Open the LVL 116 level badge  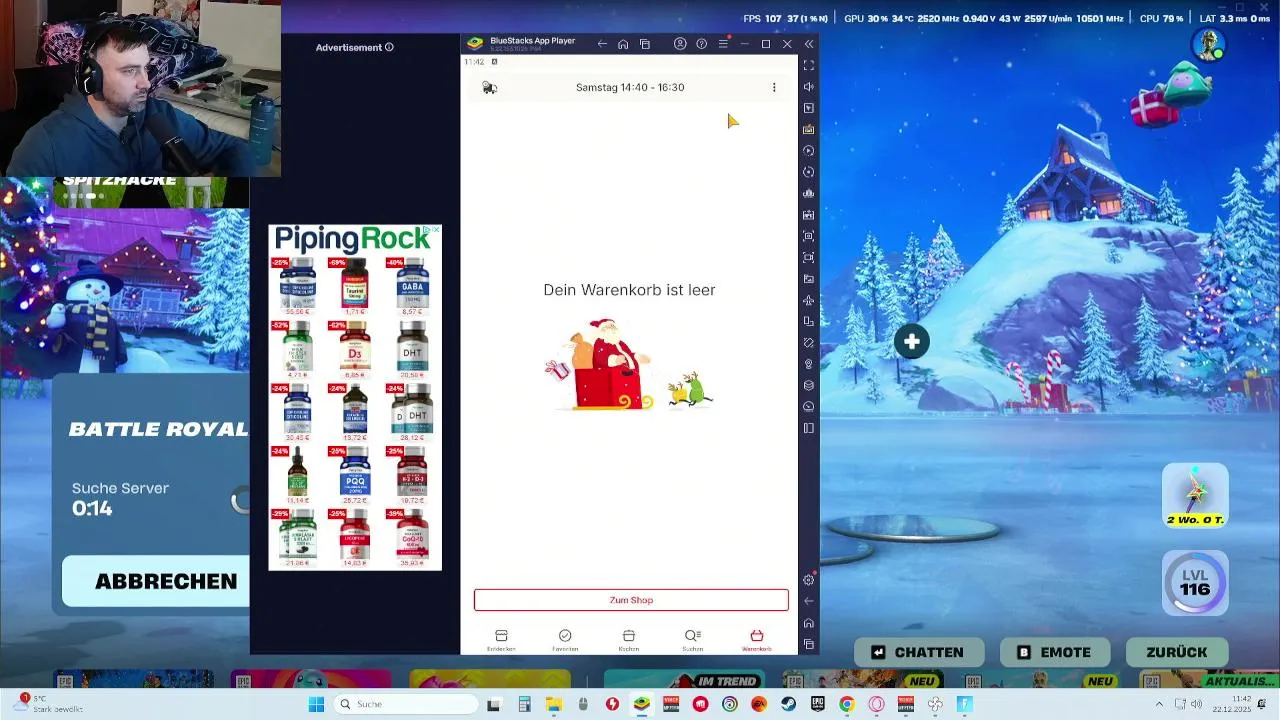(x=1195, y=583)
